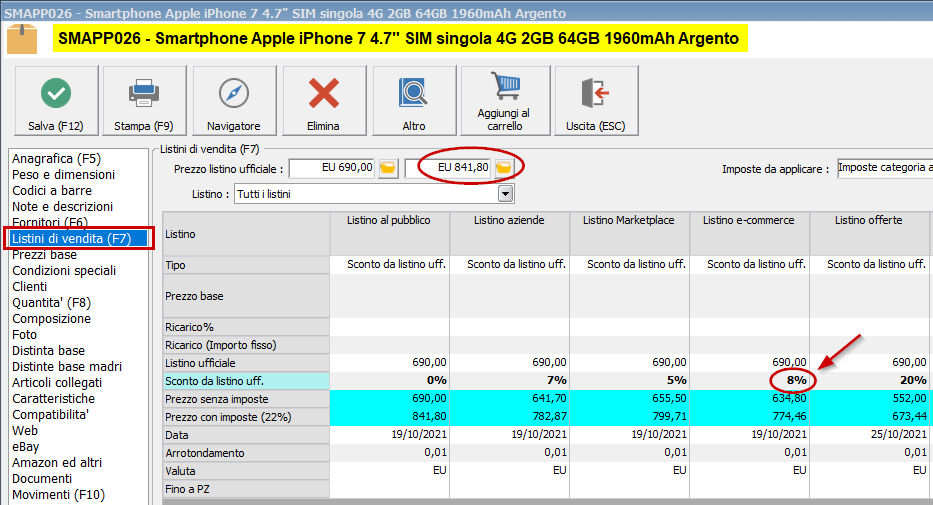The image size is (933, 505).
Task: Open Caratteristiche section
Action: click(54, 399)
